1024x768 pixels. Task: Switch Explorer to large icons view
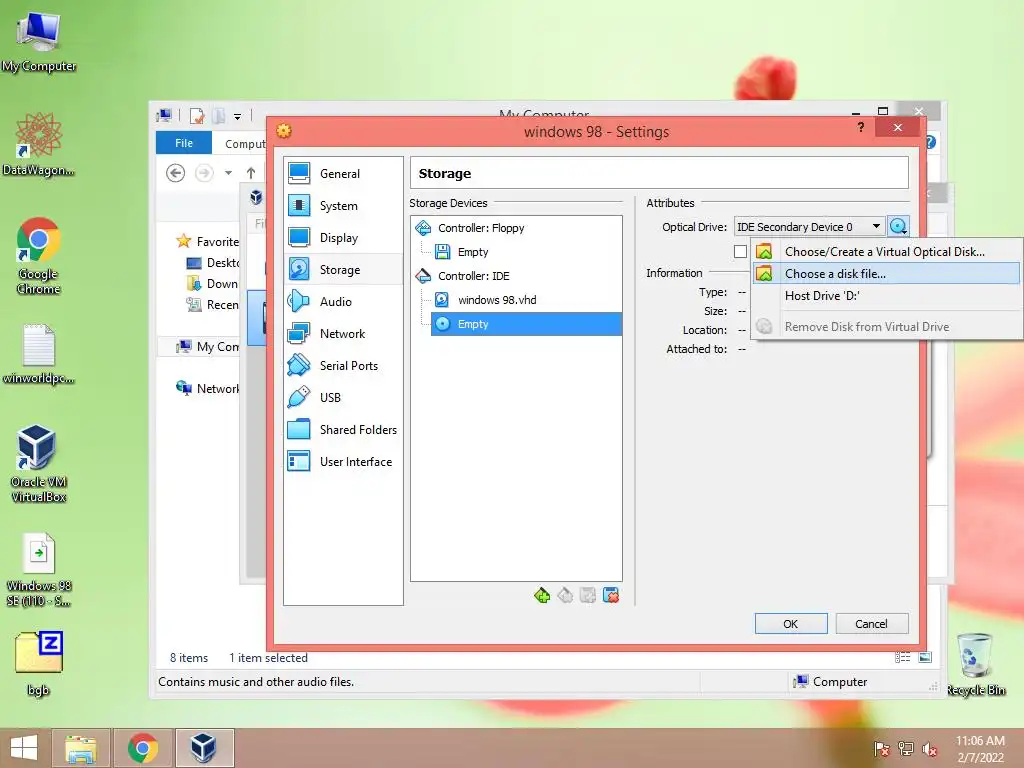point(925,658)
